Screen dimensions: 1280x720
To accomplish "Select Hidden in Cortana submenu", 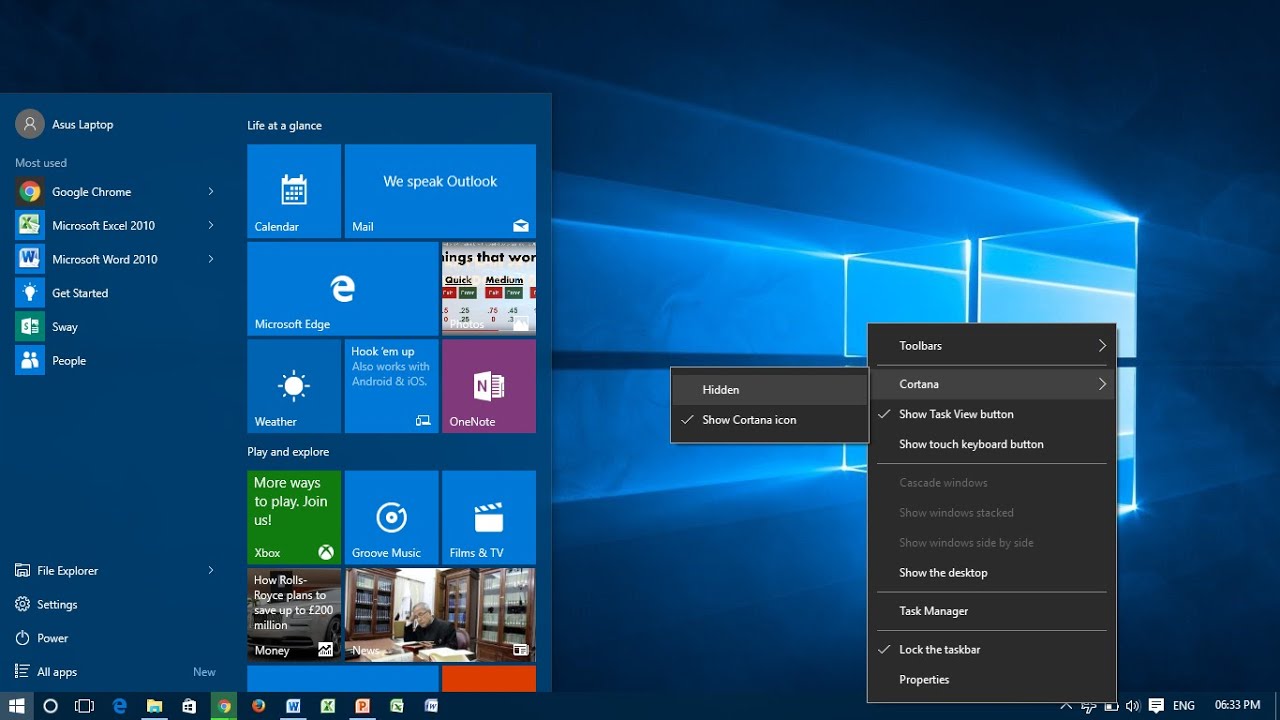I will (x=769, y=390).
